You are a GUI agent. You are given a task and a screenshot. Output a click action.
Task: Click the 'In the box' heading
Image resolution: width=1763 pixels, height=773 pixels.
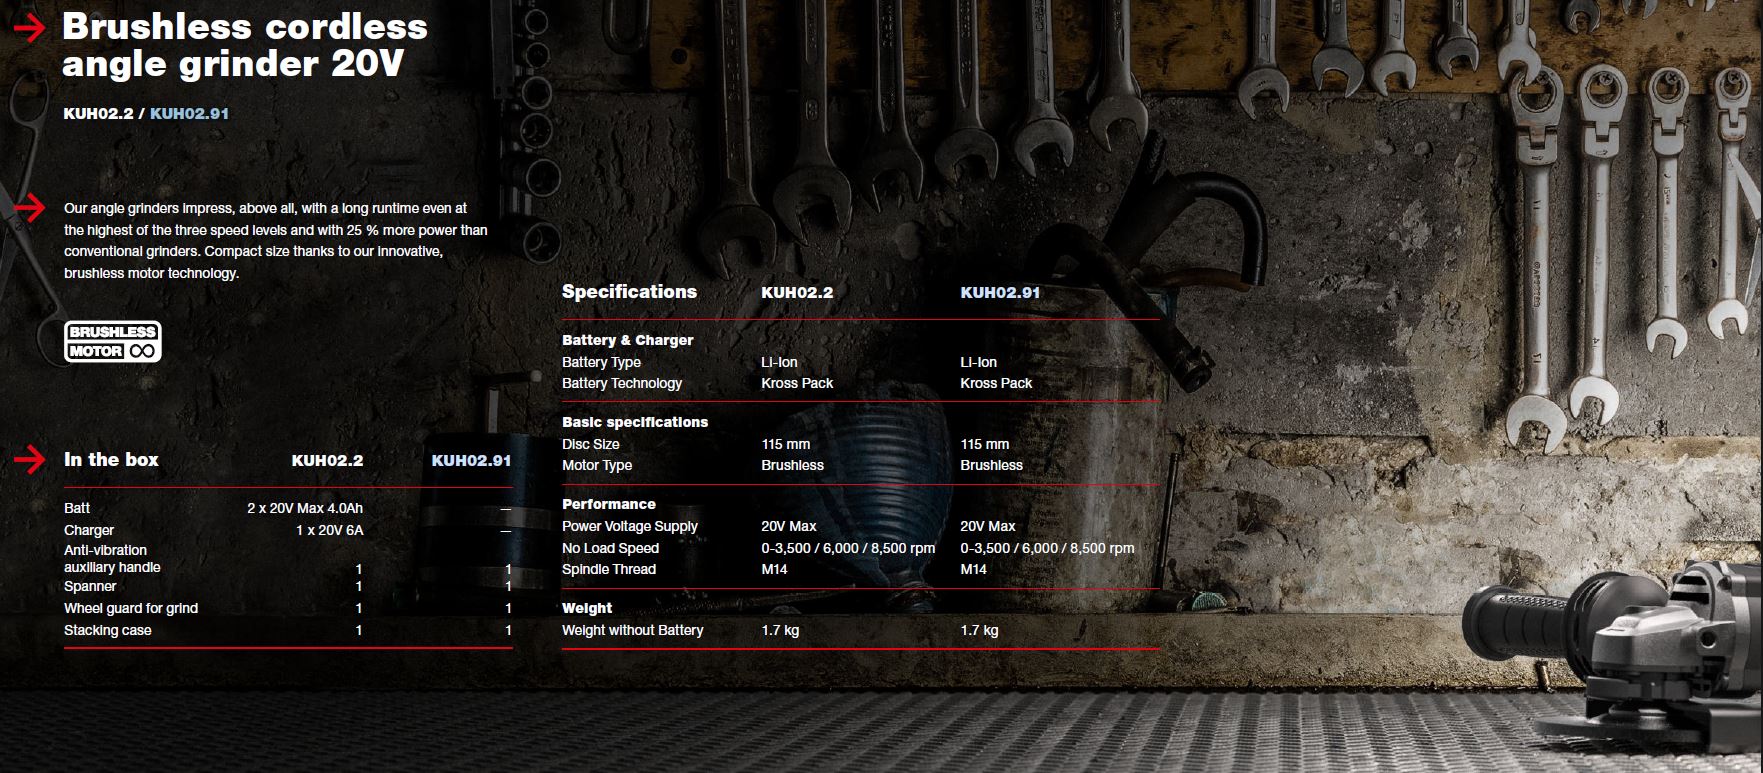coord(111,460)
